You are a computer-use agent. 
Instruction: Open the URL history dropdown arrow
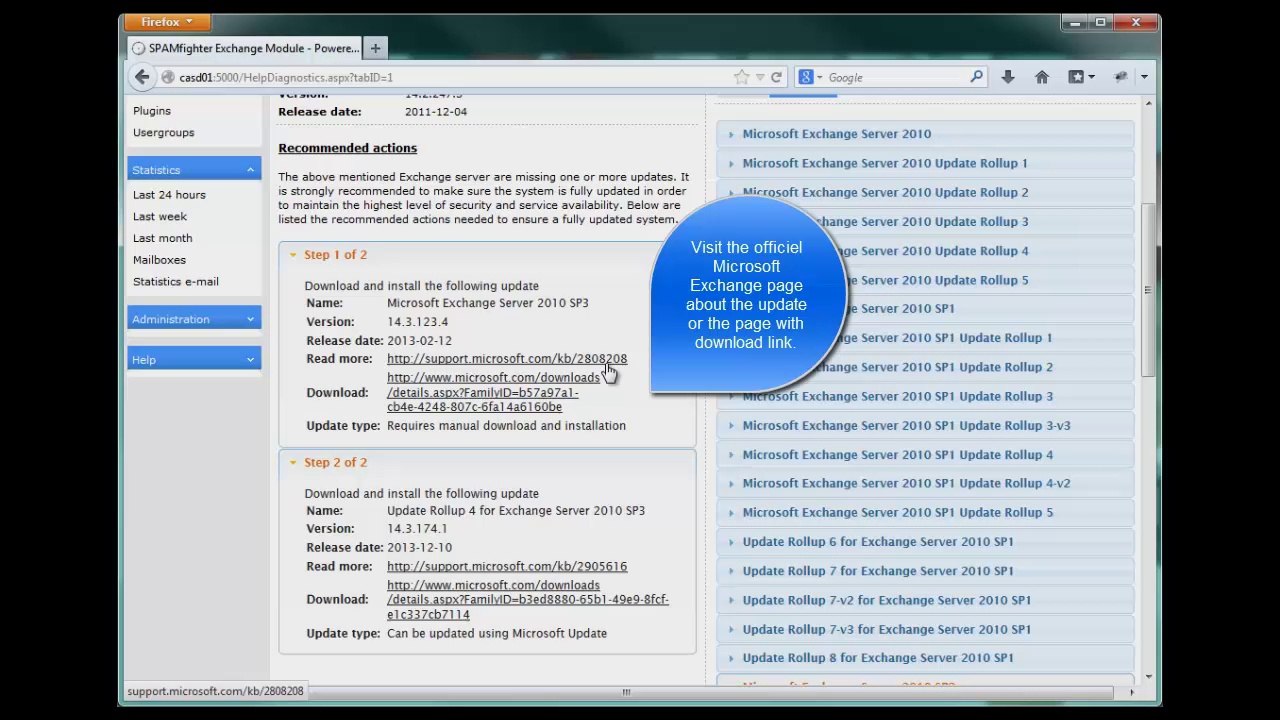[x=760, y=77]
